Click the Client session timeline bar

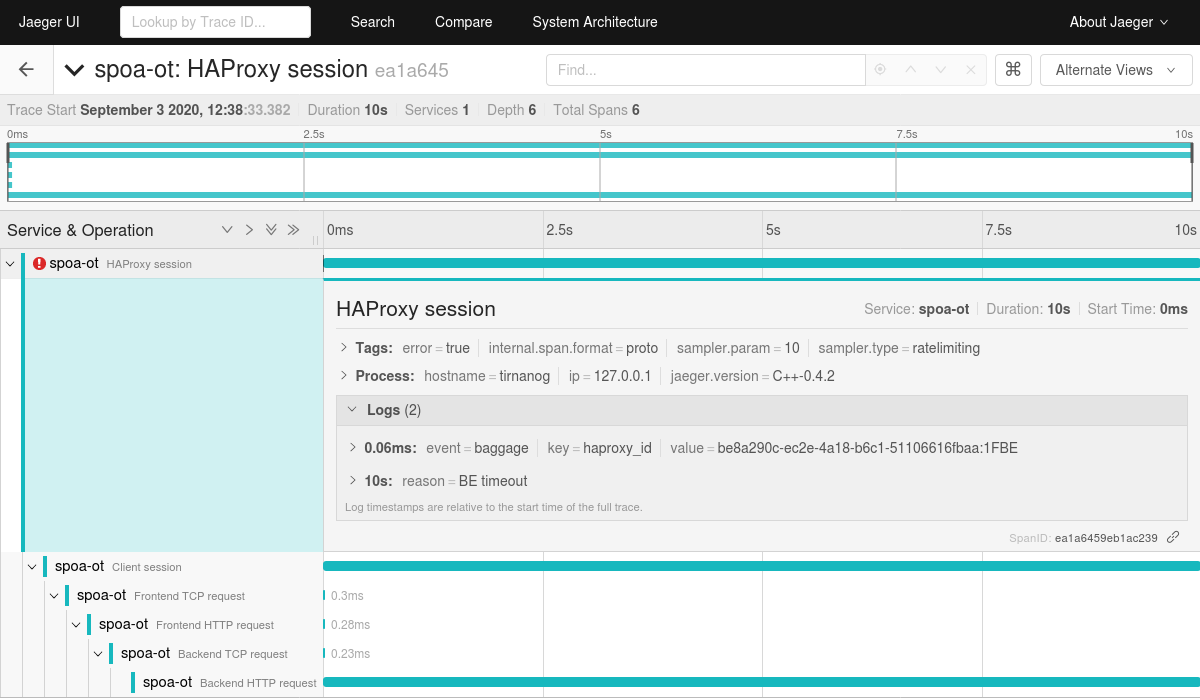[761, 566]
